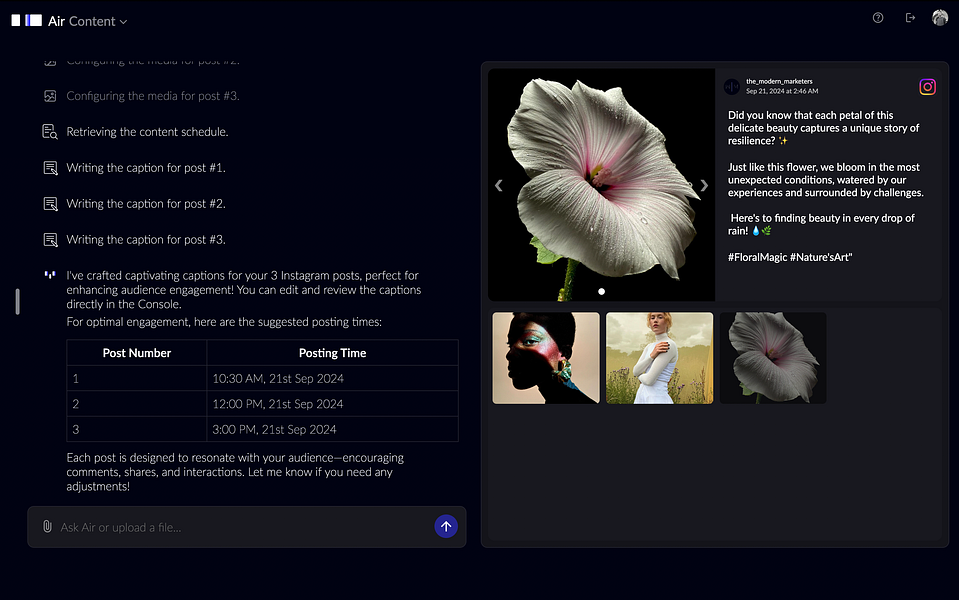Open the user profile avatar
Image resolution: width=959 pixels, height=600 pixels.
(x=939, y=18)
